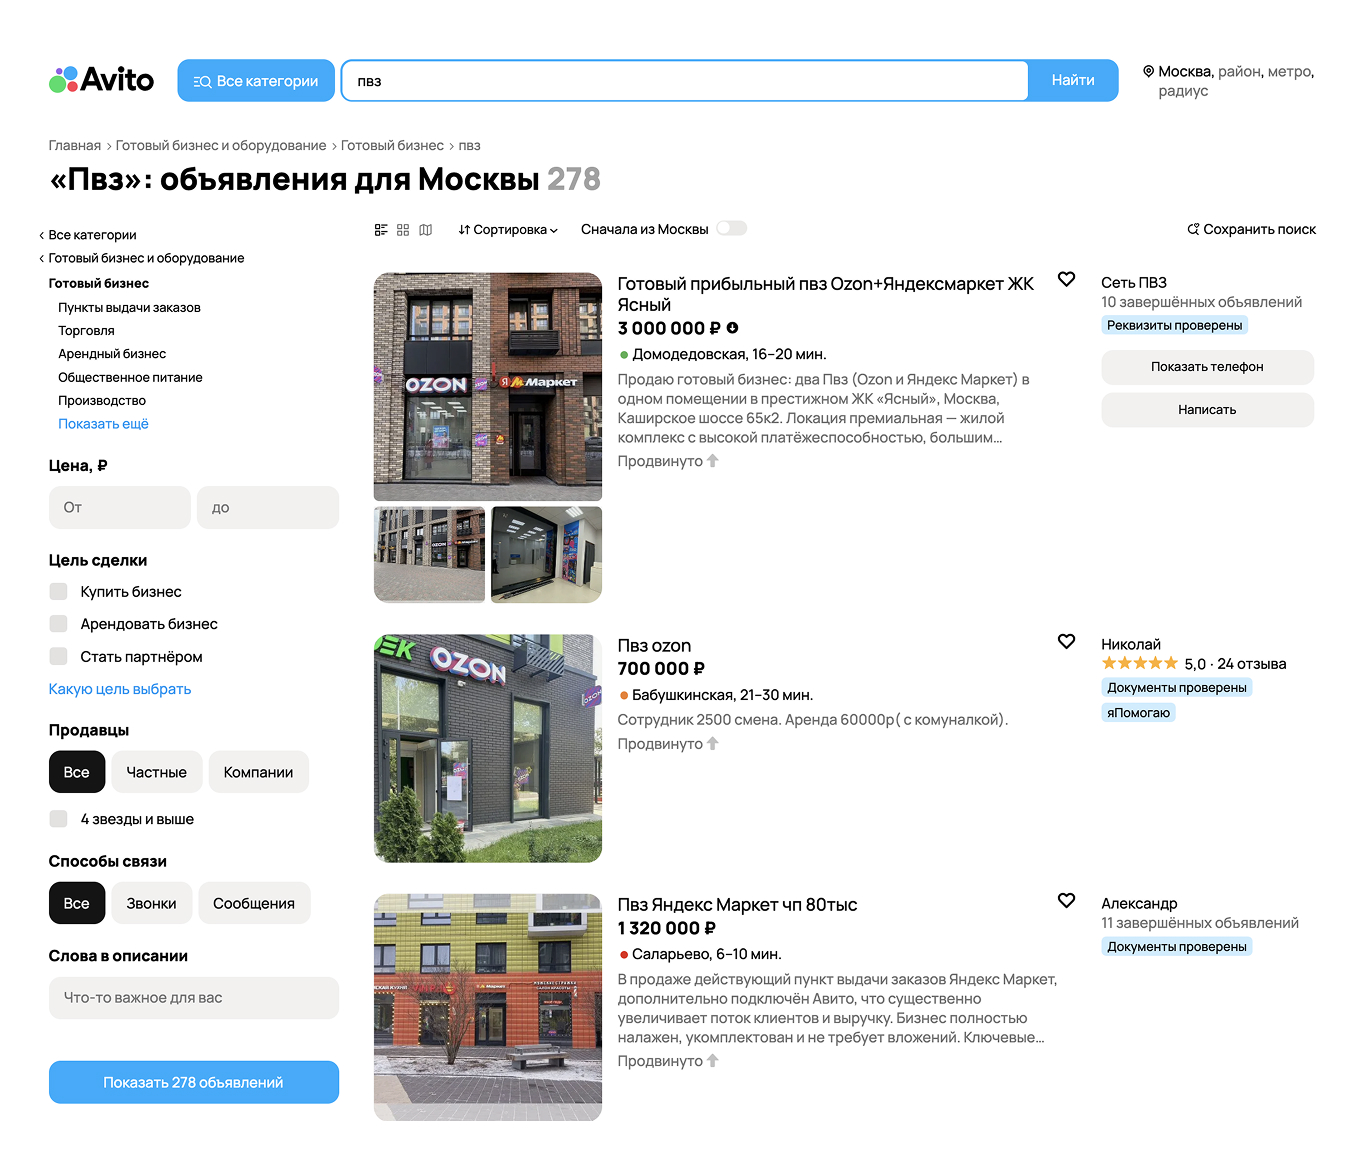Open the Сортировка dropdown
This screenshot has width=1360, height=1176.
coord(507,229)
